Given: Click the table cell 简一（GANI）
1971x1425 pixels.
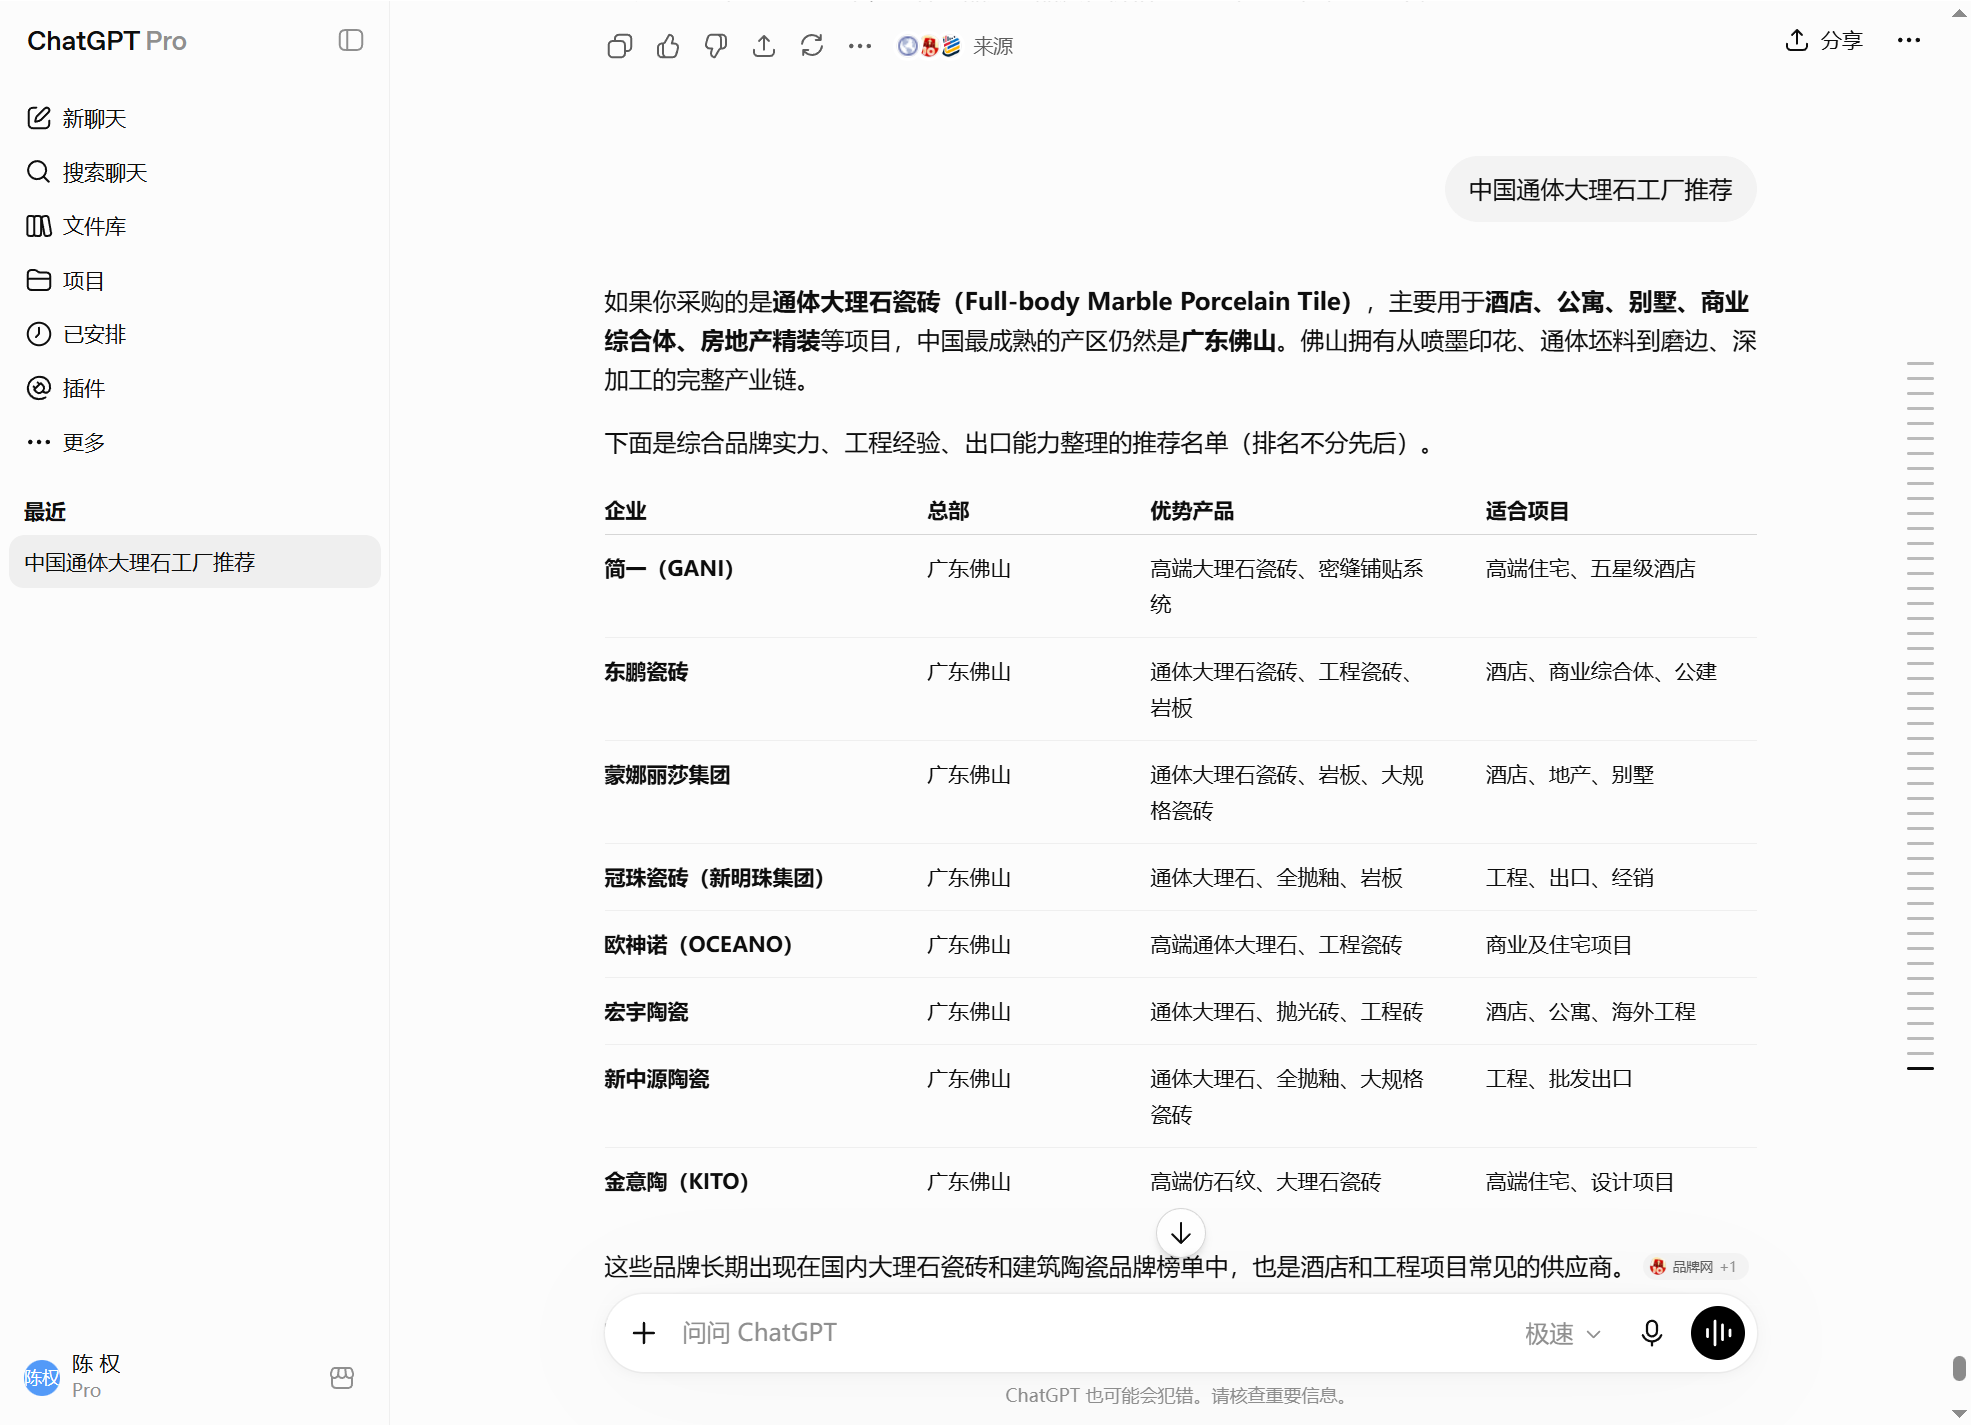Looking at the screenshot, I should (669, 568).
